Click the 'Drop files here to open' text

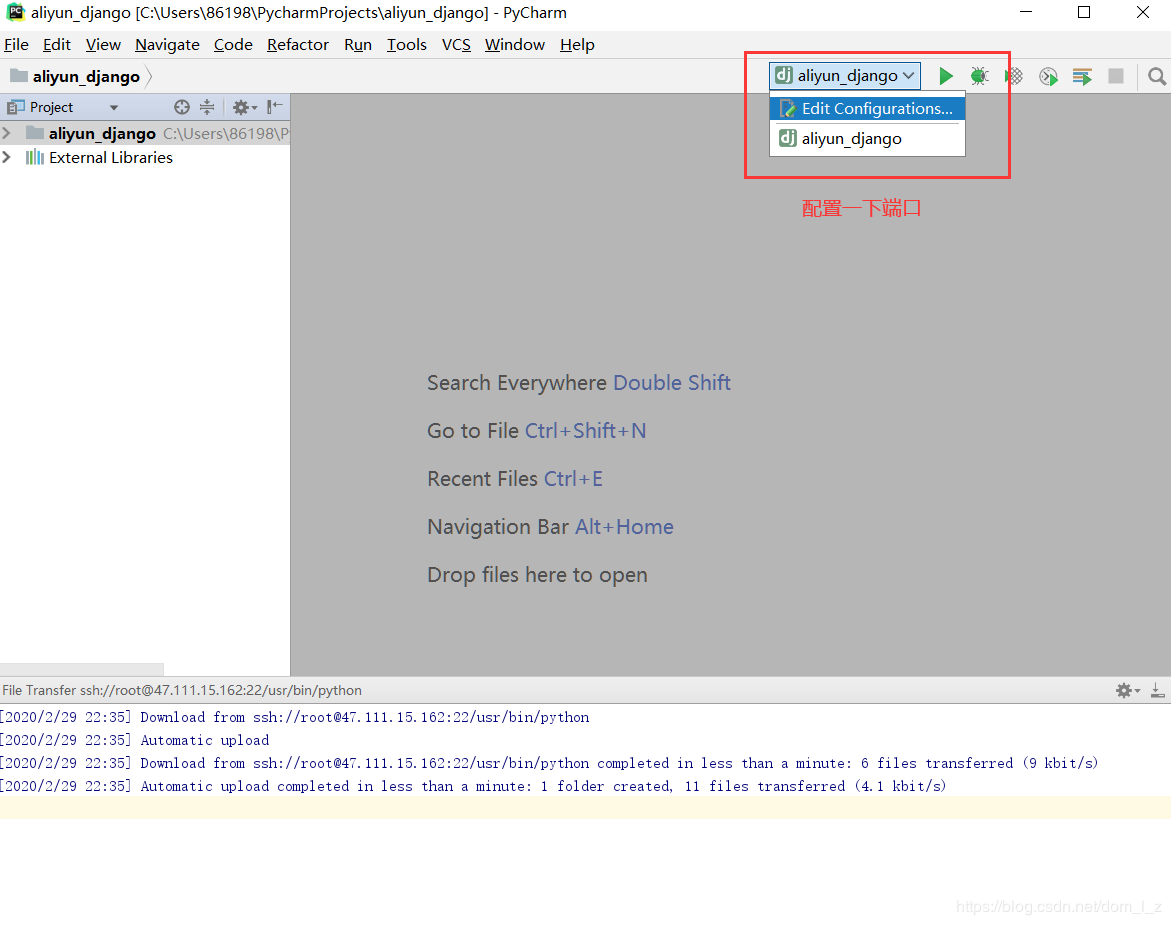coord(537,575)
